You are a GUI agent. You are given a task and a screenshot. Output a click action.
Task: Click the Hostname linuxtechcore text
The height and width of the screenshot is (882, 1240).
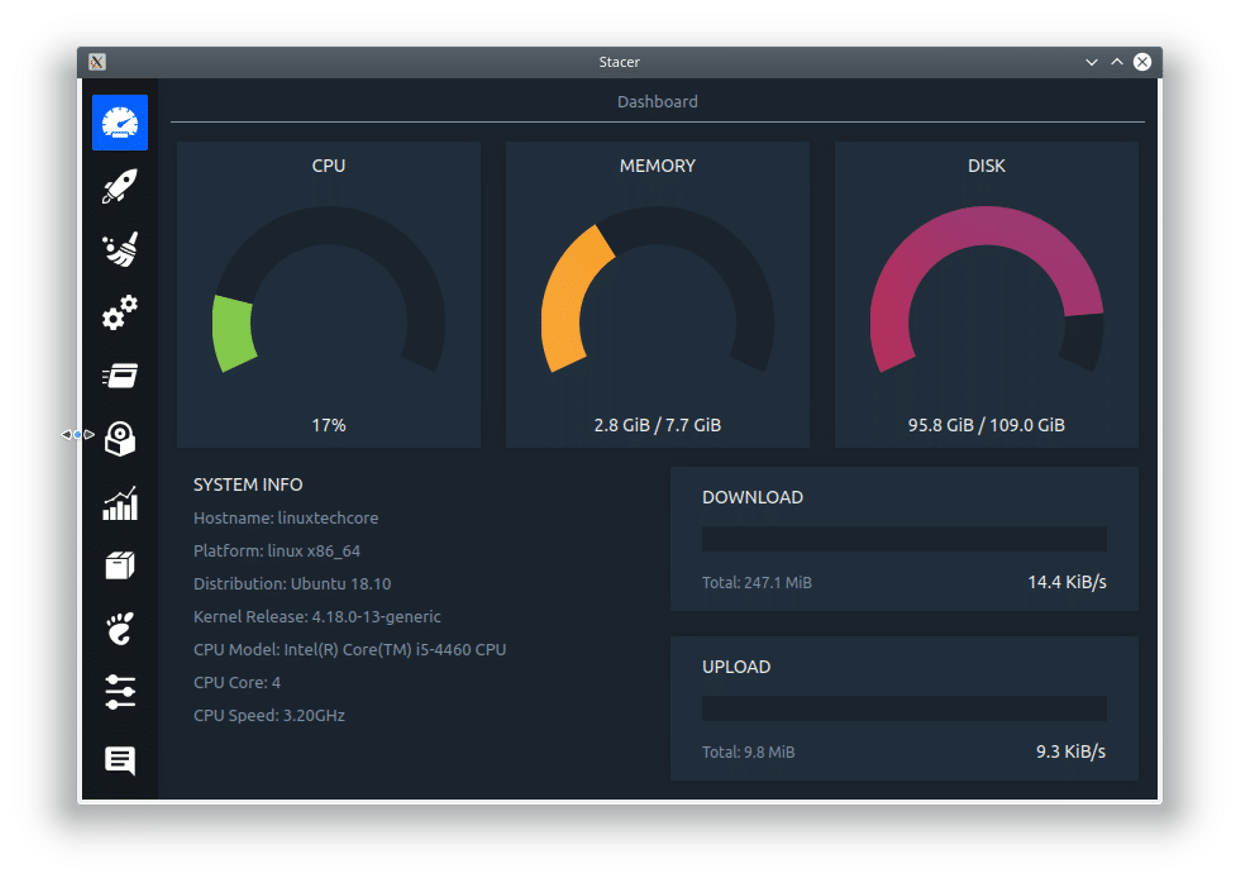(x=286, y=518)
